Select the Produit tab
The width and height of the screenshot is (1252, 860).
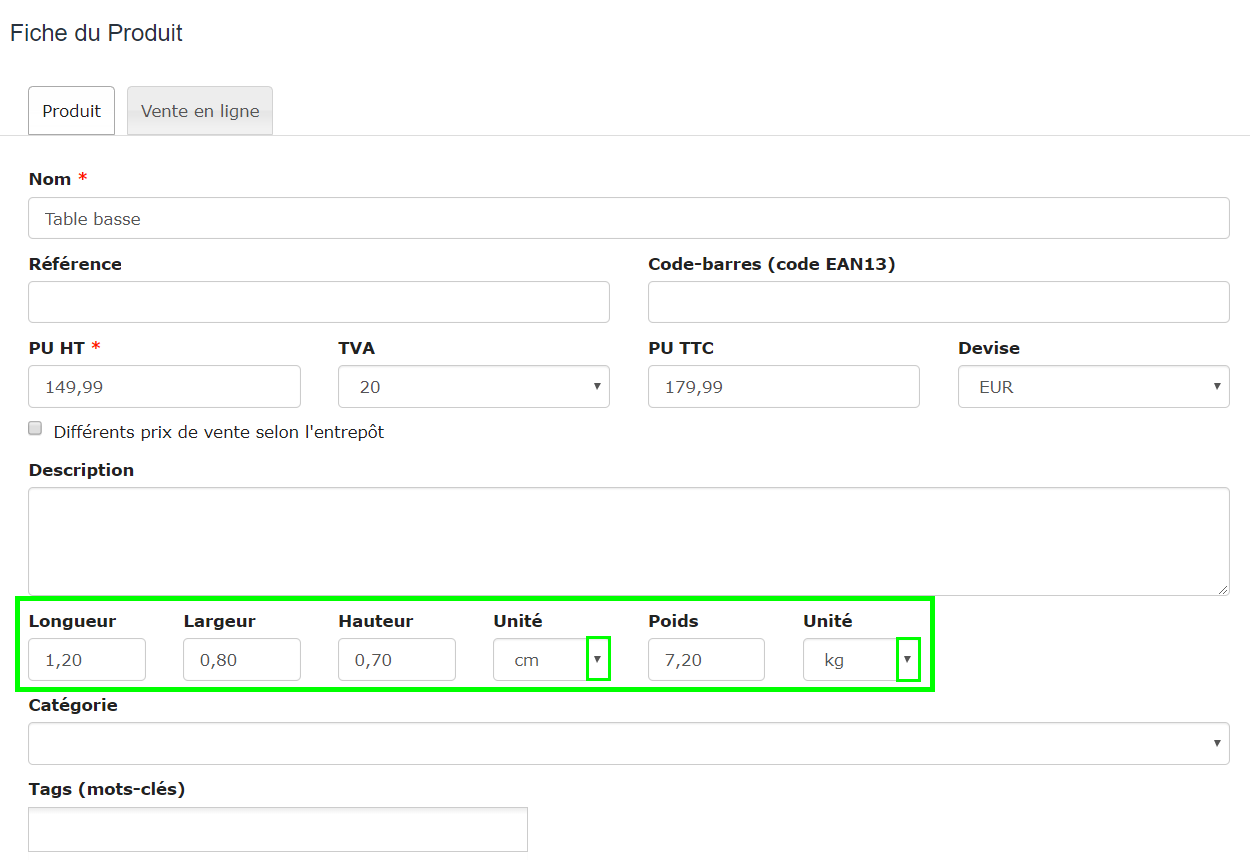pyautogui.click(x=71, y=110)
